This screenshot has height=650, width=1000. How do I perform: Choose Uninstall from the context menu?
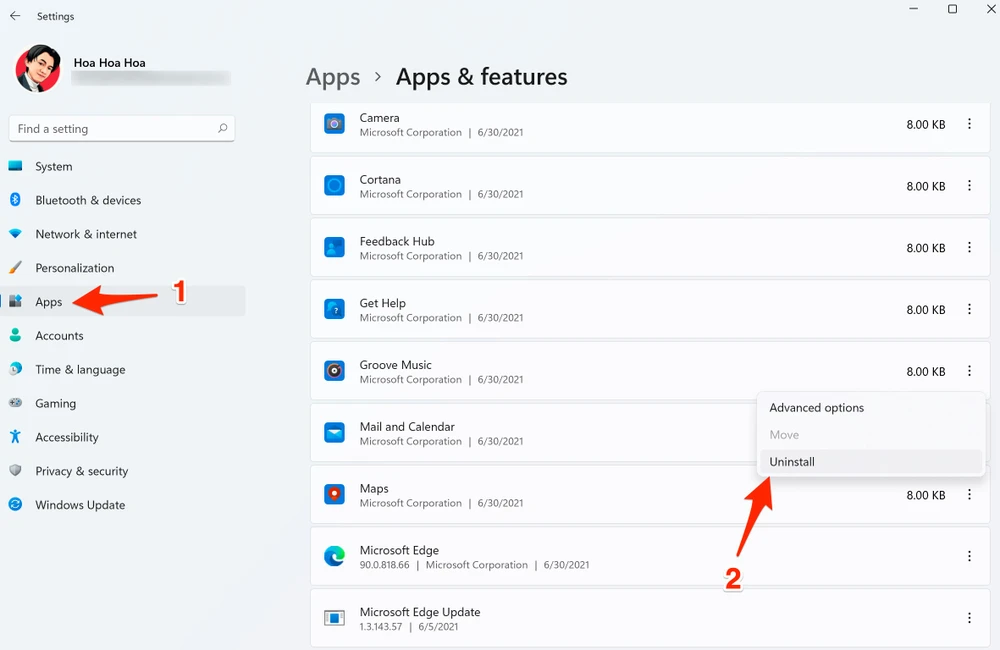click(x=792, y=462)
